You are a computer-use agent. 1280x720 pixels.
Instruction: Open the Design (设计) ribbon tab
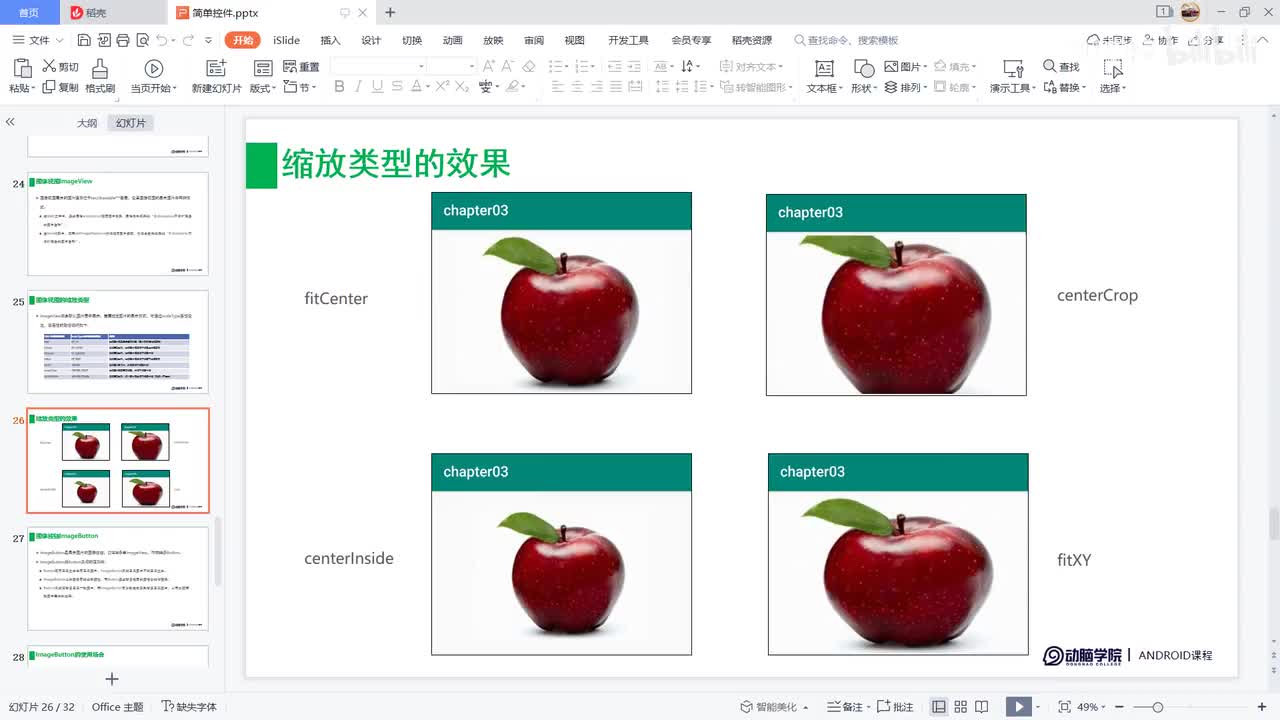click(371, 40)
